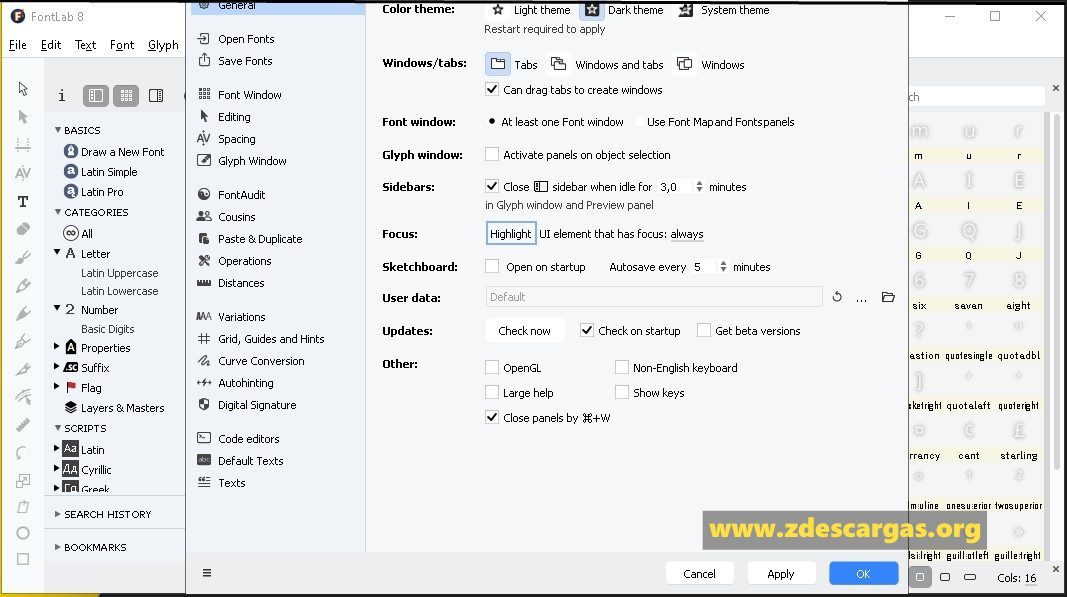Toggle left sidebar layout icon
The image size is (1067, 597).
pyautogui.click(x=96, y=96)
